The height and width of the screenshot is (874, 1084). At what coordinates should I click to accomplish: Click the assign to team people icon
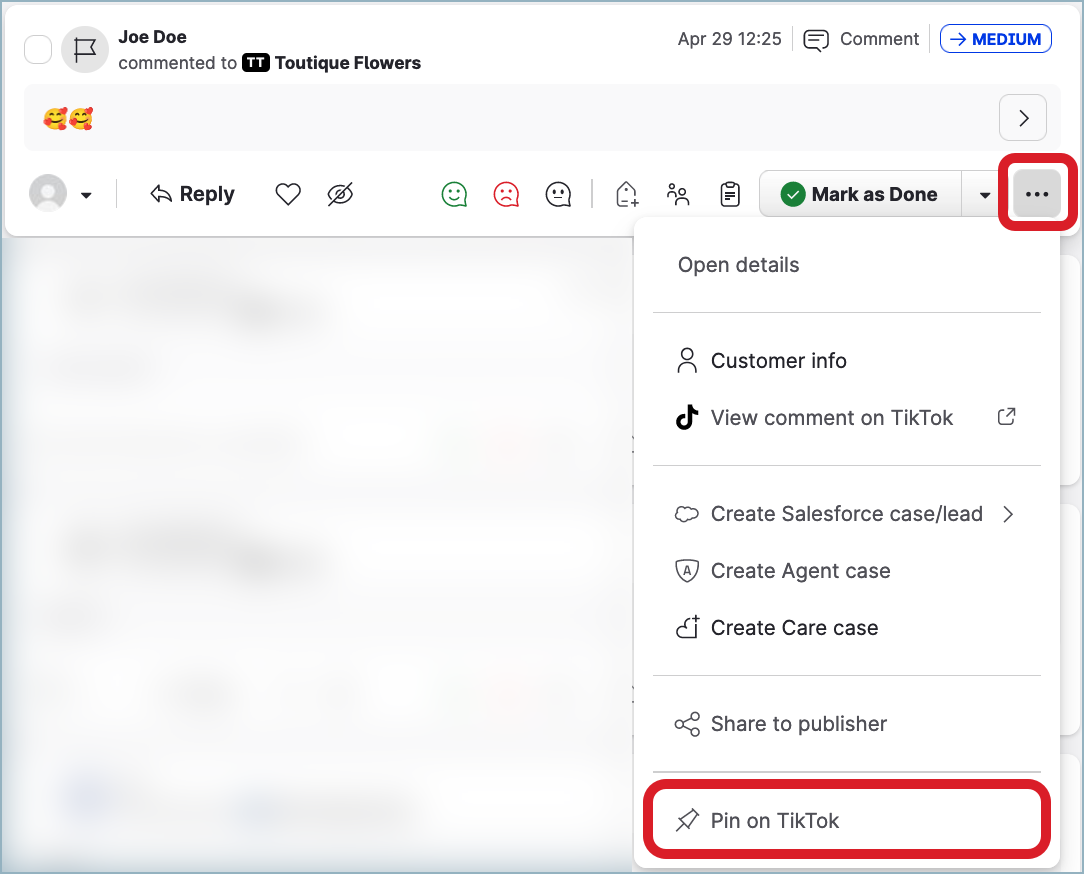tap(679, 194)
